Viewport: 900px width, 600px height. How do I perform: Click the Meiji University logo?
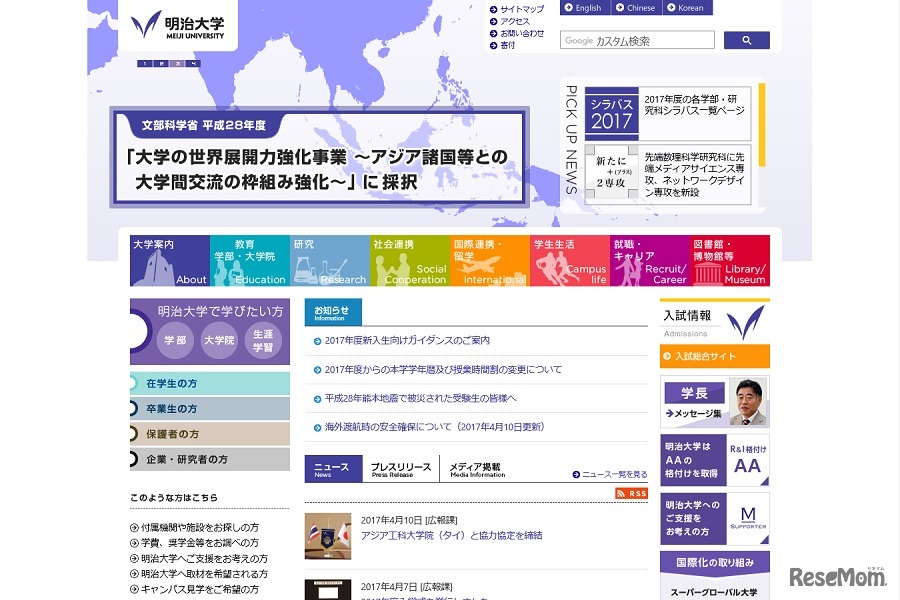pos(178,27)
